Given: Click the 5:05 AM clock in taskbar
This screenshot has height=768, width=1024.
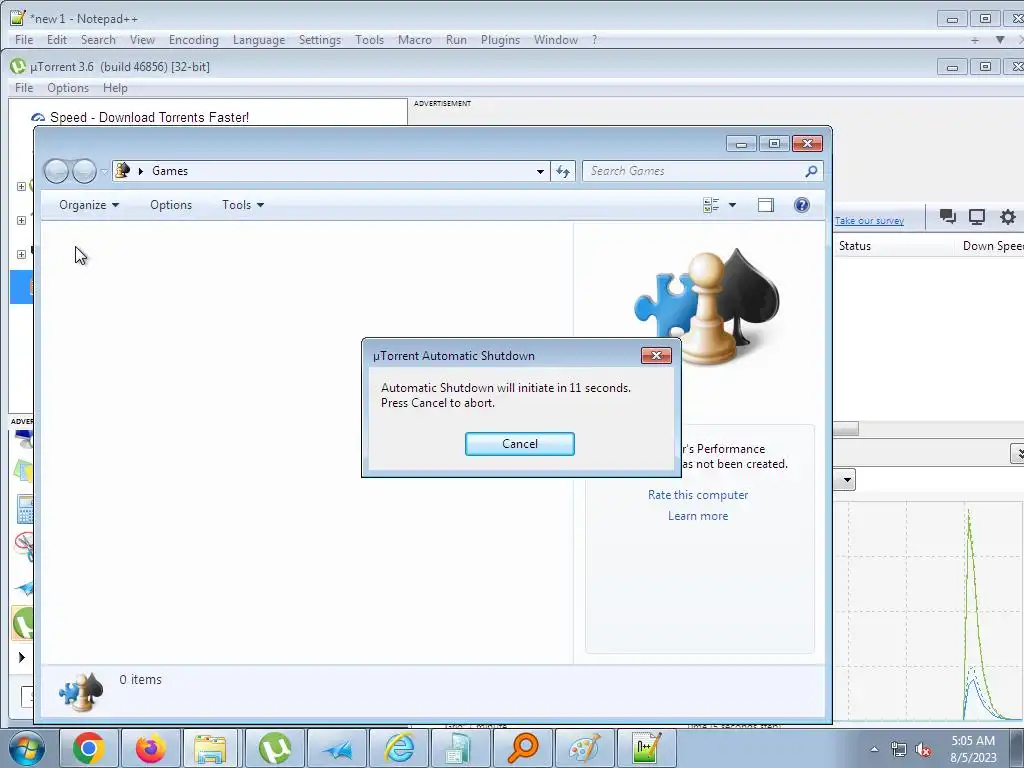Looking at the screenshot, I should 973,741.
